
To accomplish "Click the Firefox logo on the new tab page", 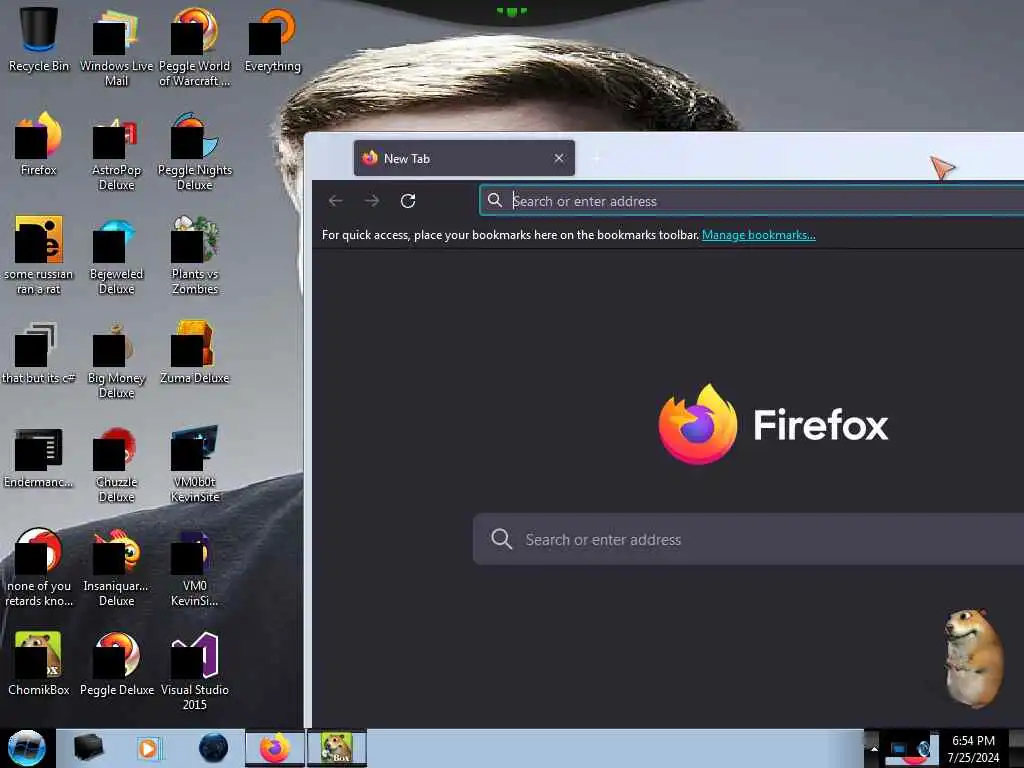I will coord(773,424).
